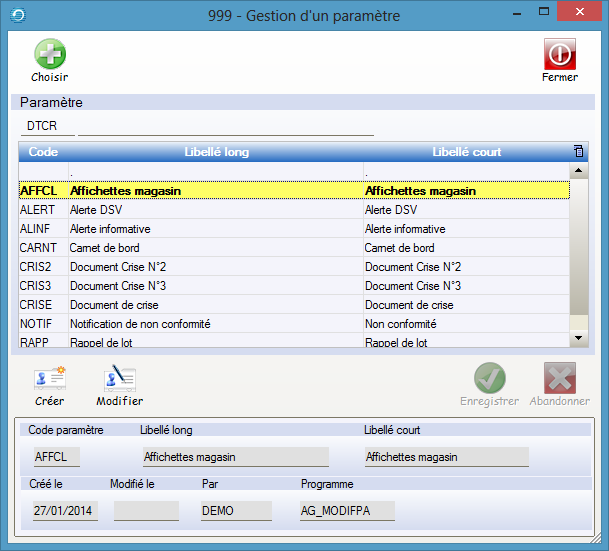The image size is (609, 551).
Task: Click the grid options icon in table header
Action: coord(578,152)
